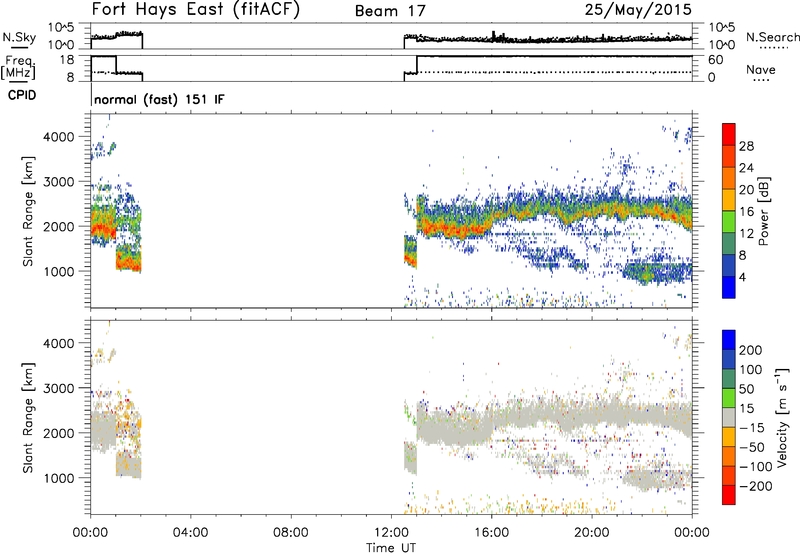The width and height of the screenshot is (800, 554).
Task: Click the 'Velocity [m s-1]' colorbar label
Action: pos(782,417)
